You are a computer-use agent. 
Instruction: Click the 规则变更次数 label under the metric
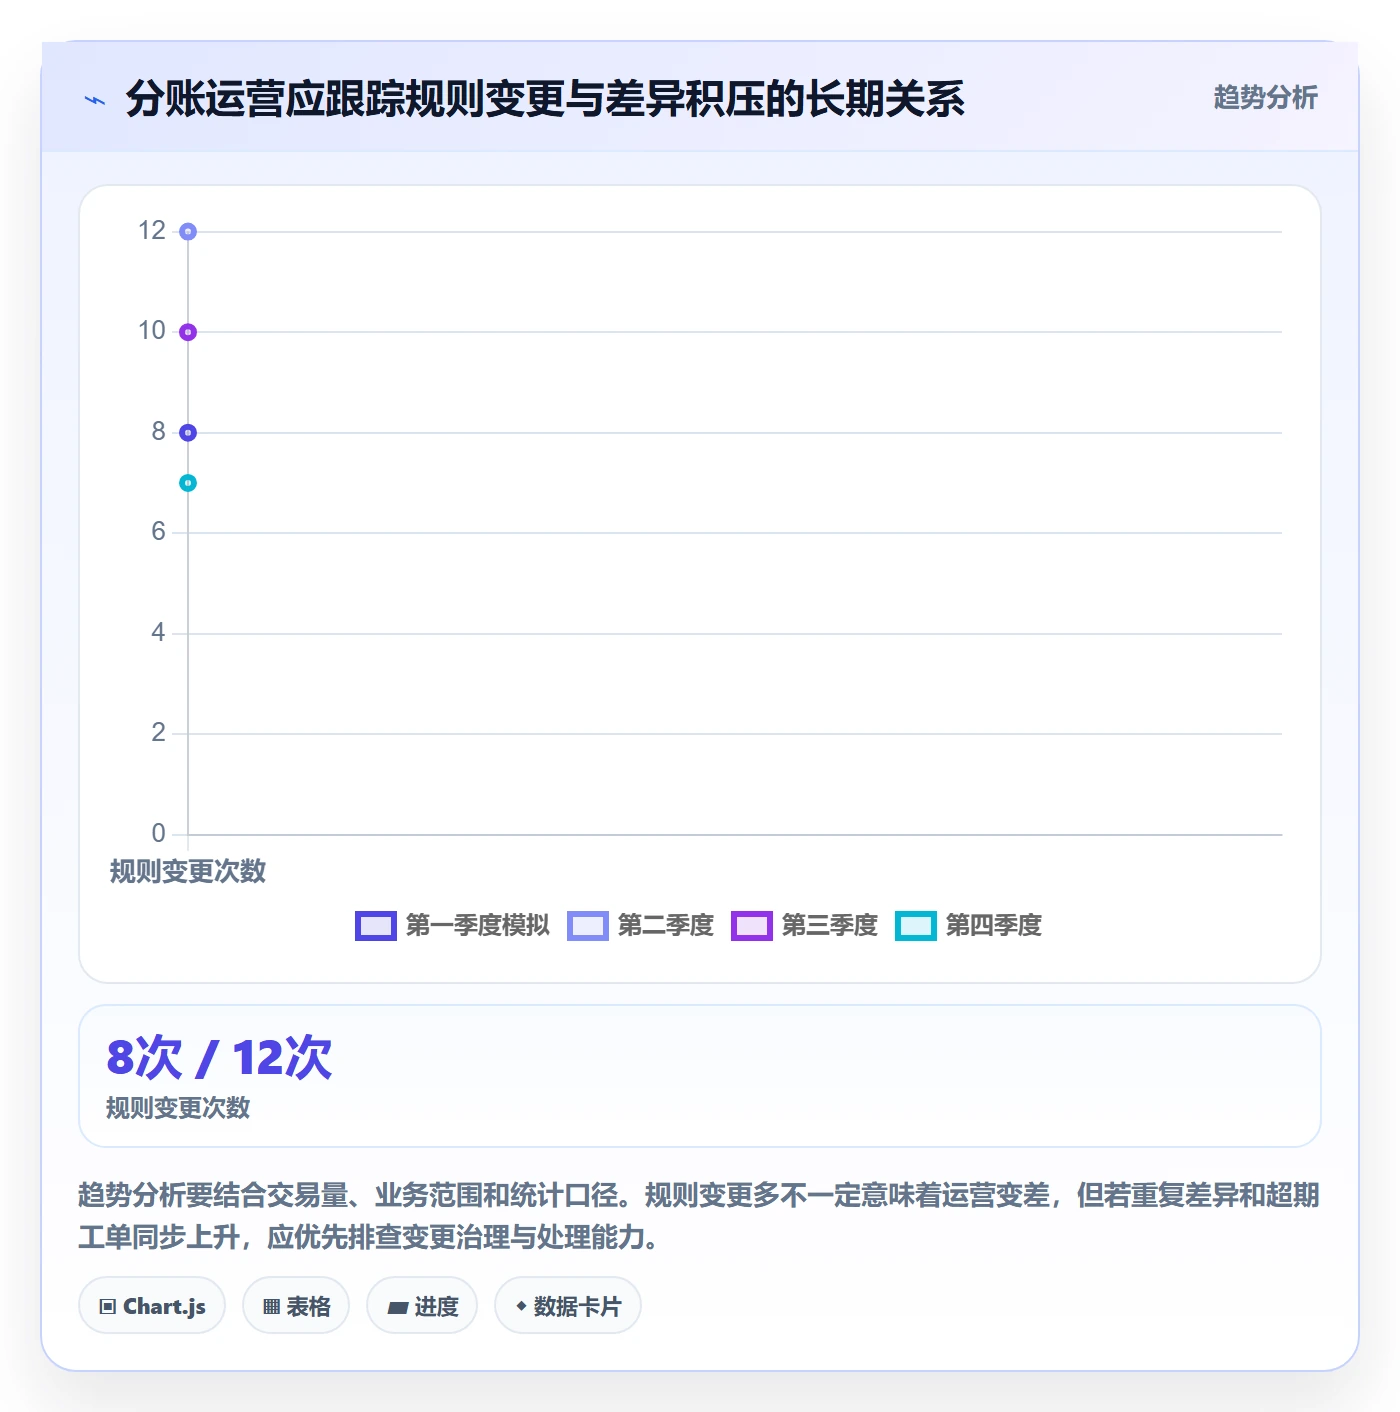click(178, 1108)
